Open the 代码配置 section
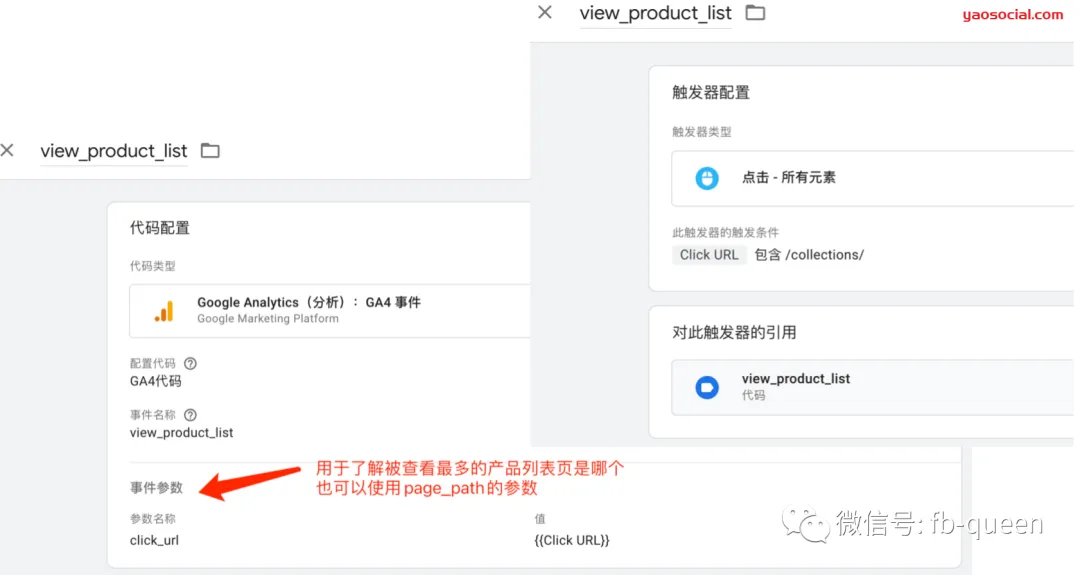 coord(160,228)
